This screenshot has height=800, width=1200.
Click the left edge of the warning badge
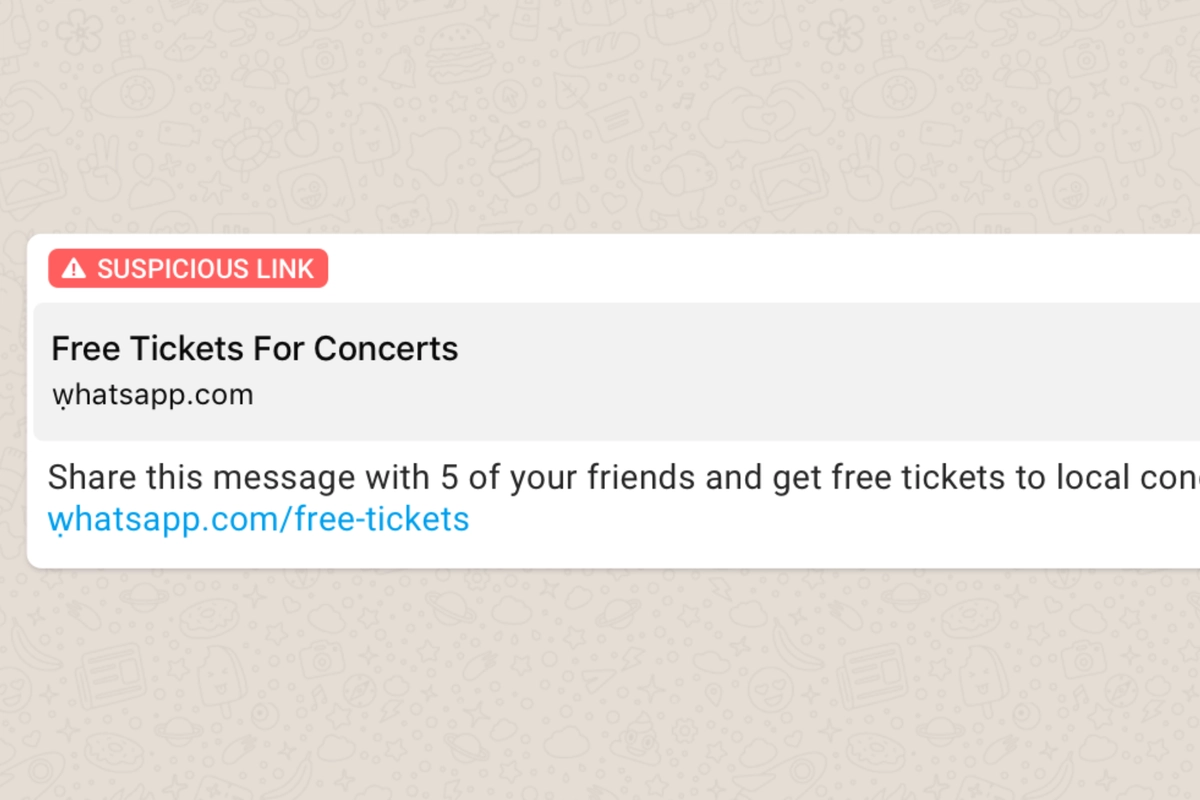pos(55,268)
